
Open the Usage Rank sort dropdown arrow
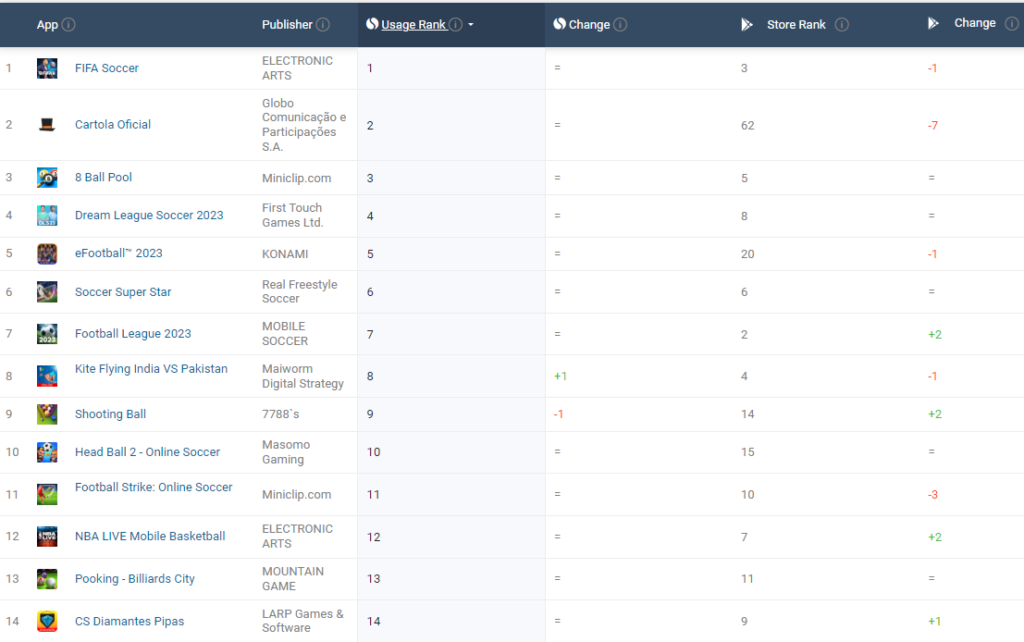[471, 25]
